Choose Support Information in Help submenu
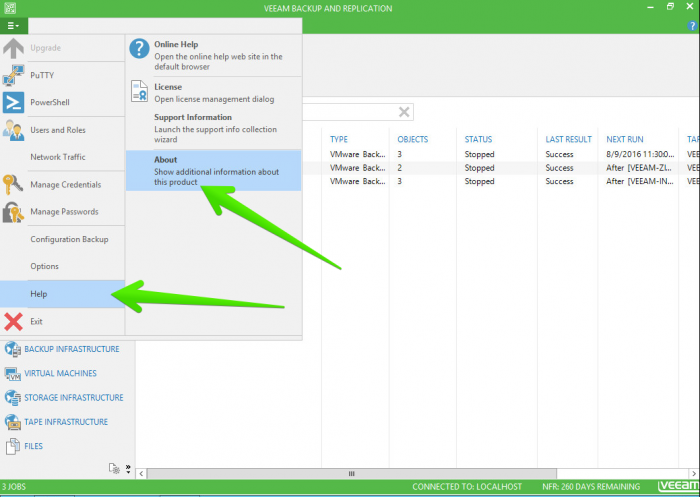 213,128
